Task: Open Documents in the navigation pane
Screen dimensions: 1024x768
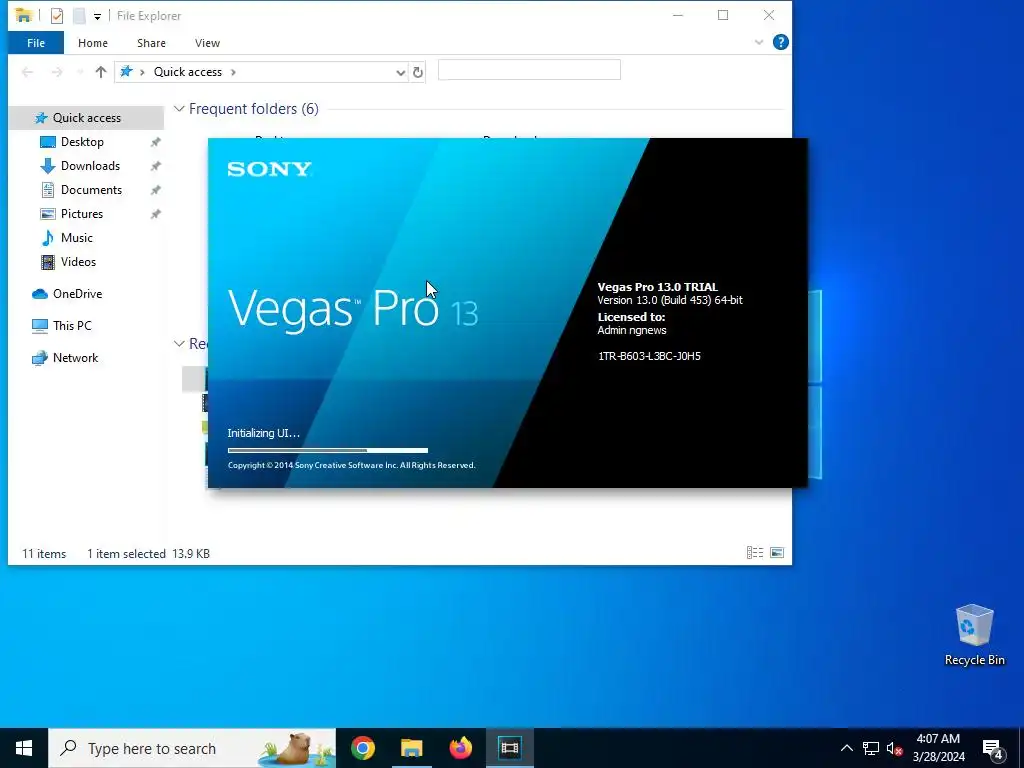Action: point(91,190)
